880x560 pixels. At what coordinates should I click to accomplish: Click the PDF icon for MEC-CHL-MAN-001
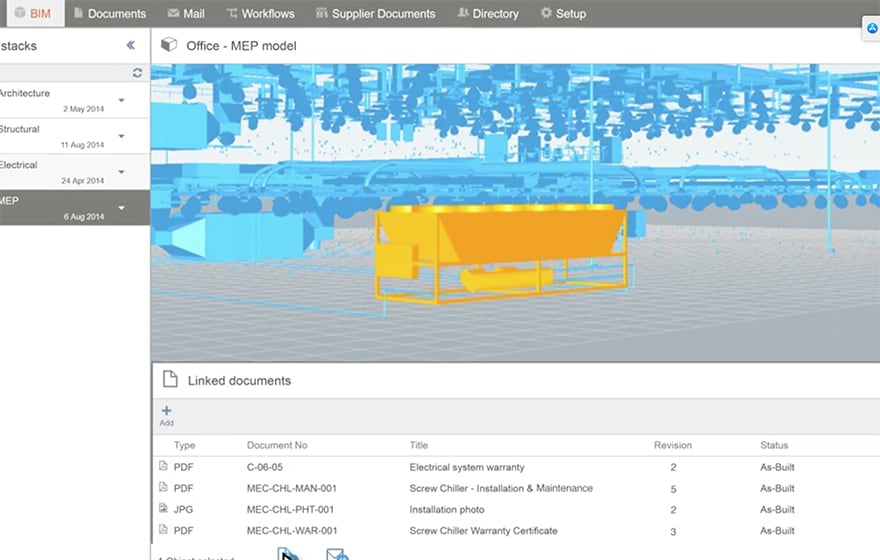(163, 487)
